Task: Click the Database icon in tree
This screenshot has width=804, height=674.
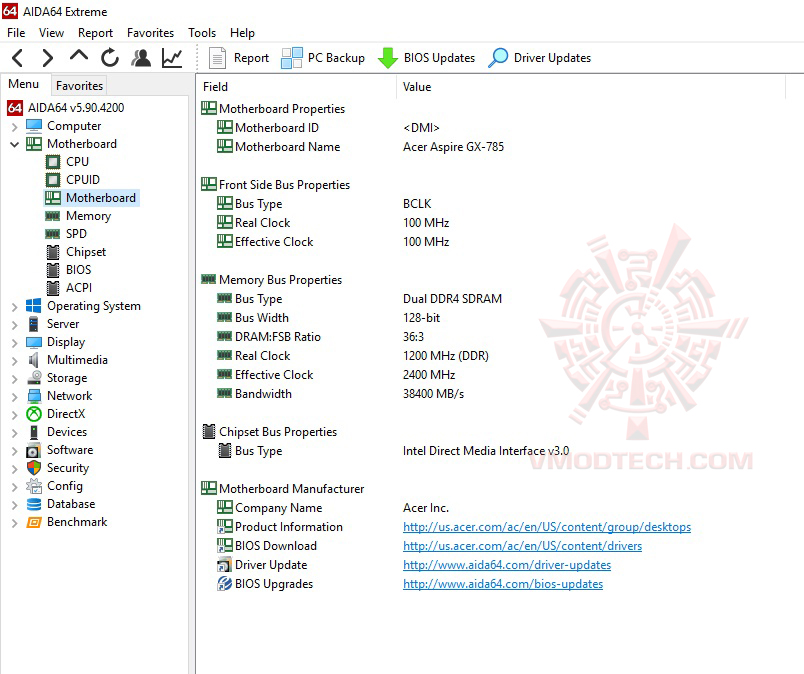Action: [34, 504]
